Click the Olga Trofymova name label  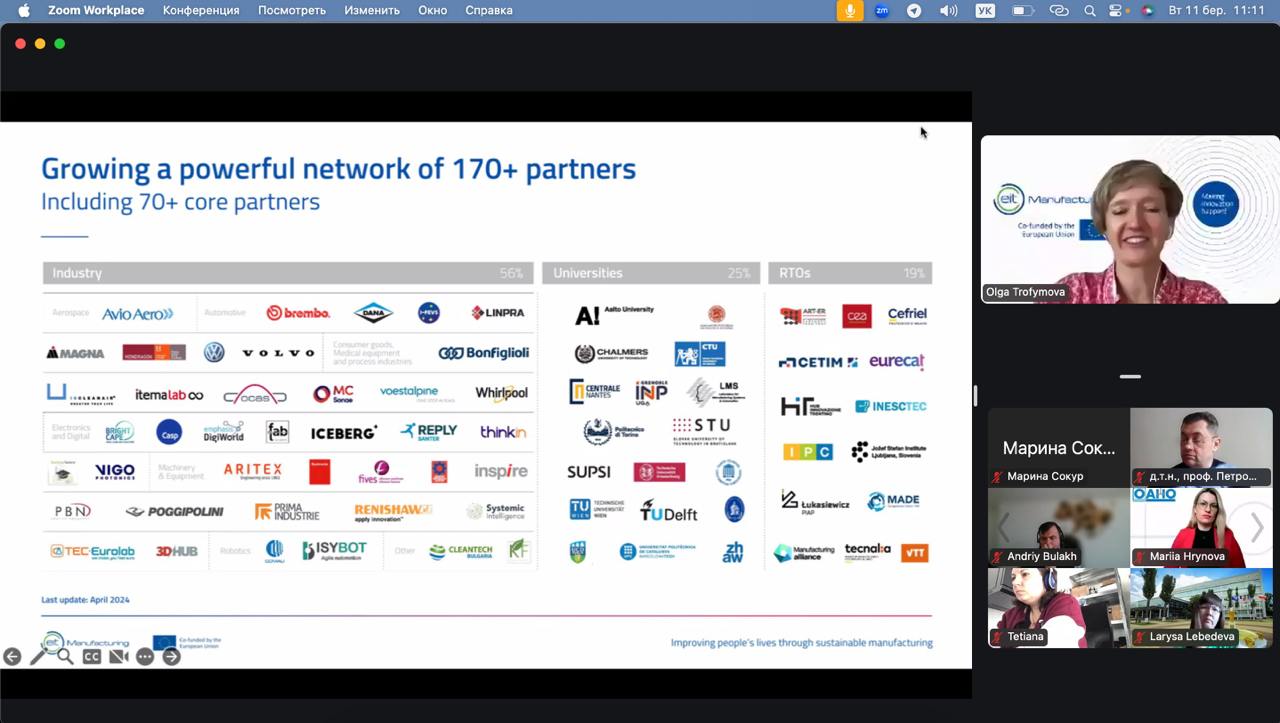click(1025, 292)
